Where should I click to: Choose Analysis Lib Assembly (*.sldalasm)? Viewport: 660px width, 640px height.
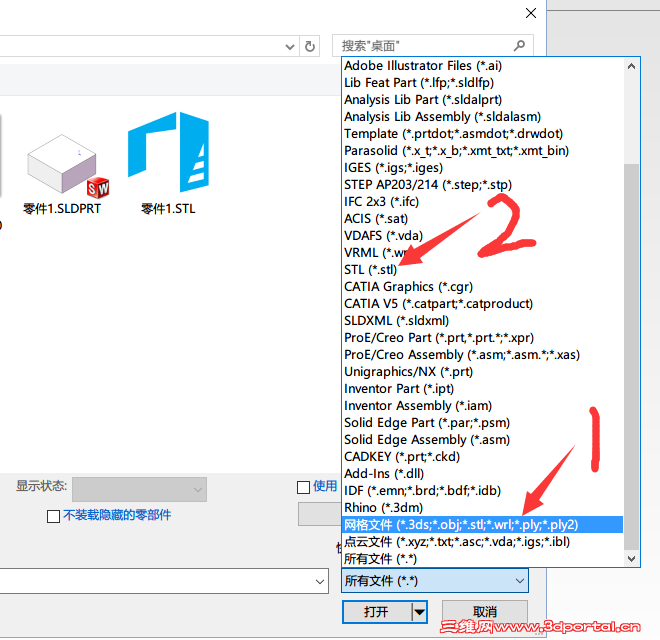tap(482, 117)
